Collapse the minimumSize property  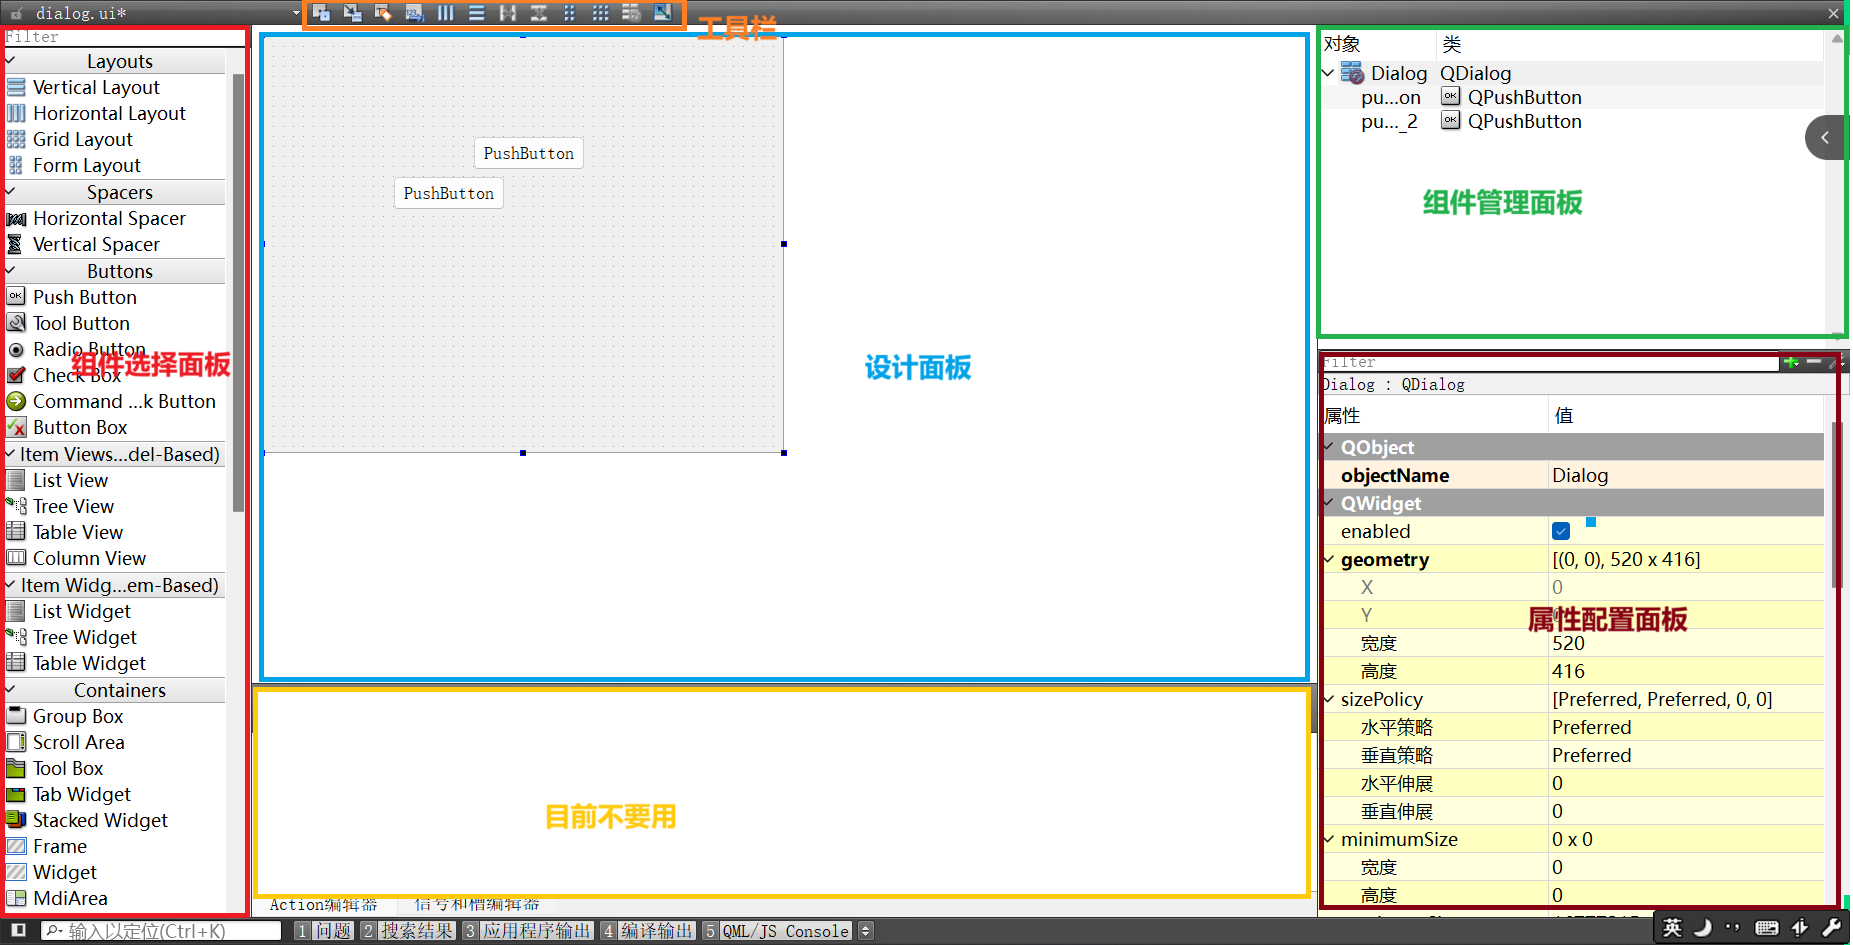click(x=1329, y=839)
